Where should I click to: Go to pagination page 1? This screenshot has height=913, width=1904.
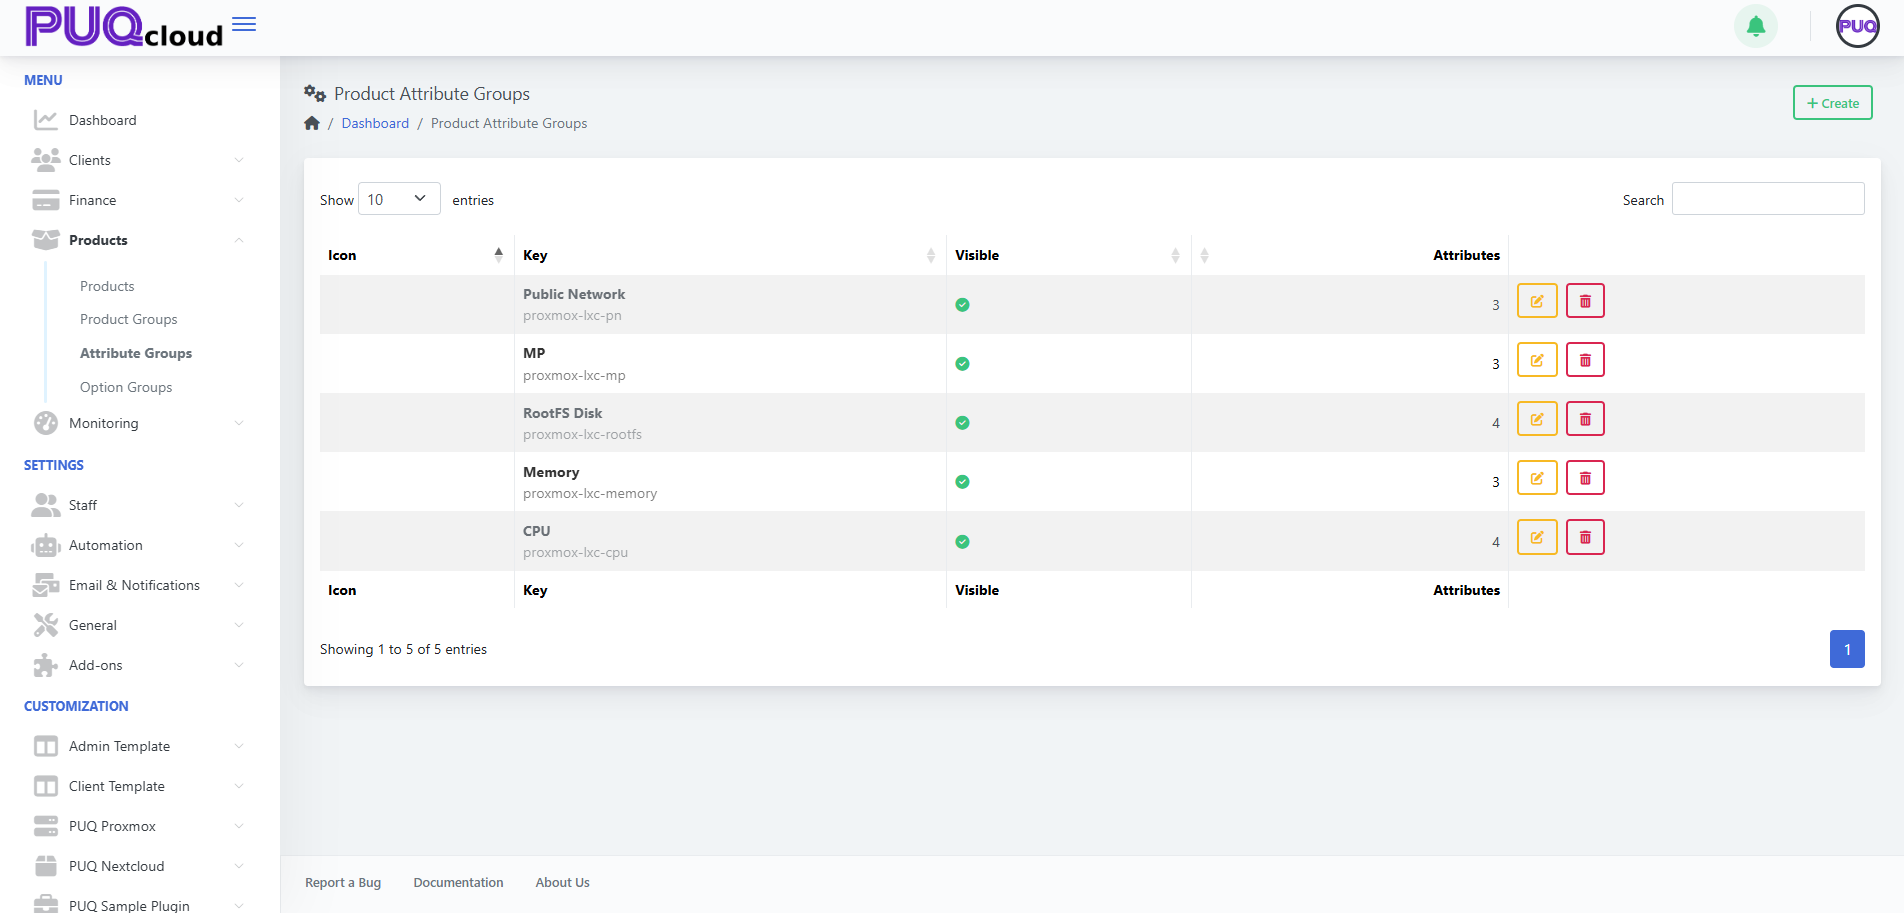click(1847, 649)
